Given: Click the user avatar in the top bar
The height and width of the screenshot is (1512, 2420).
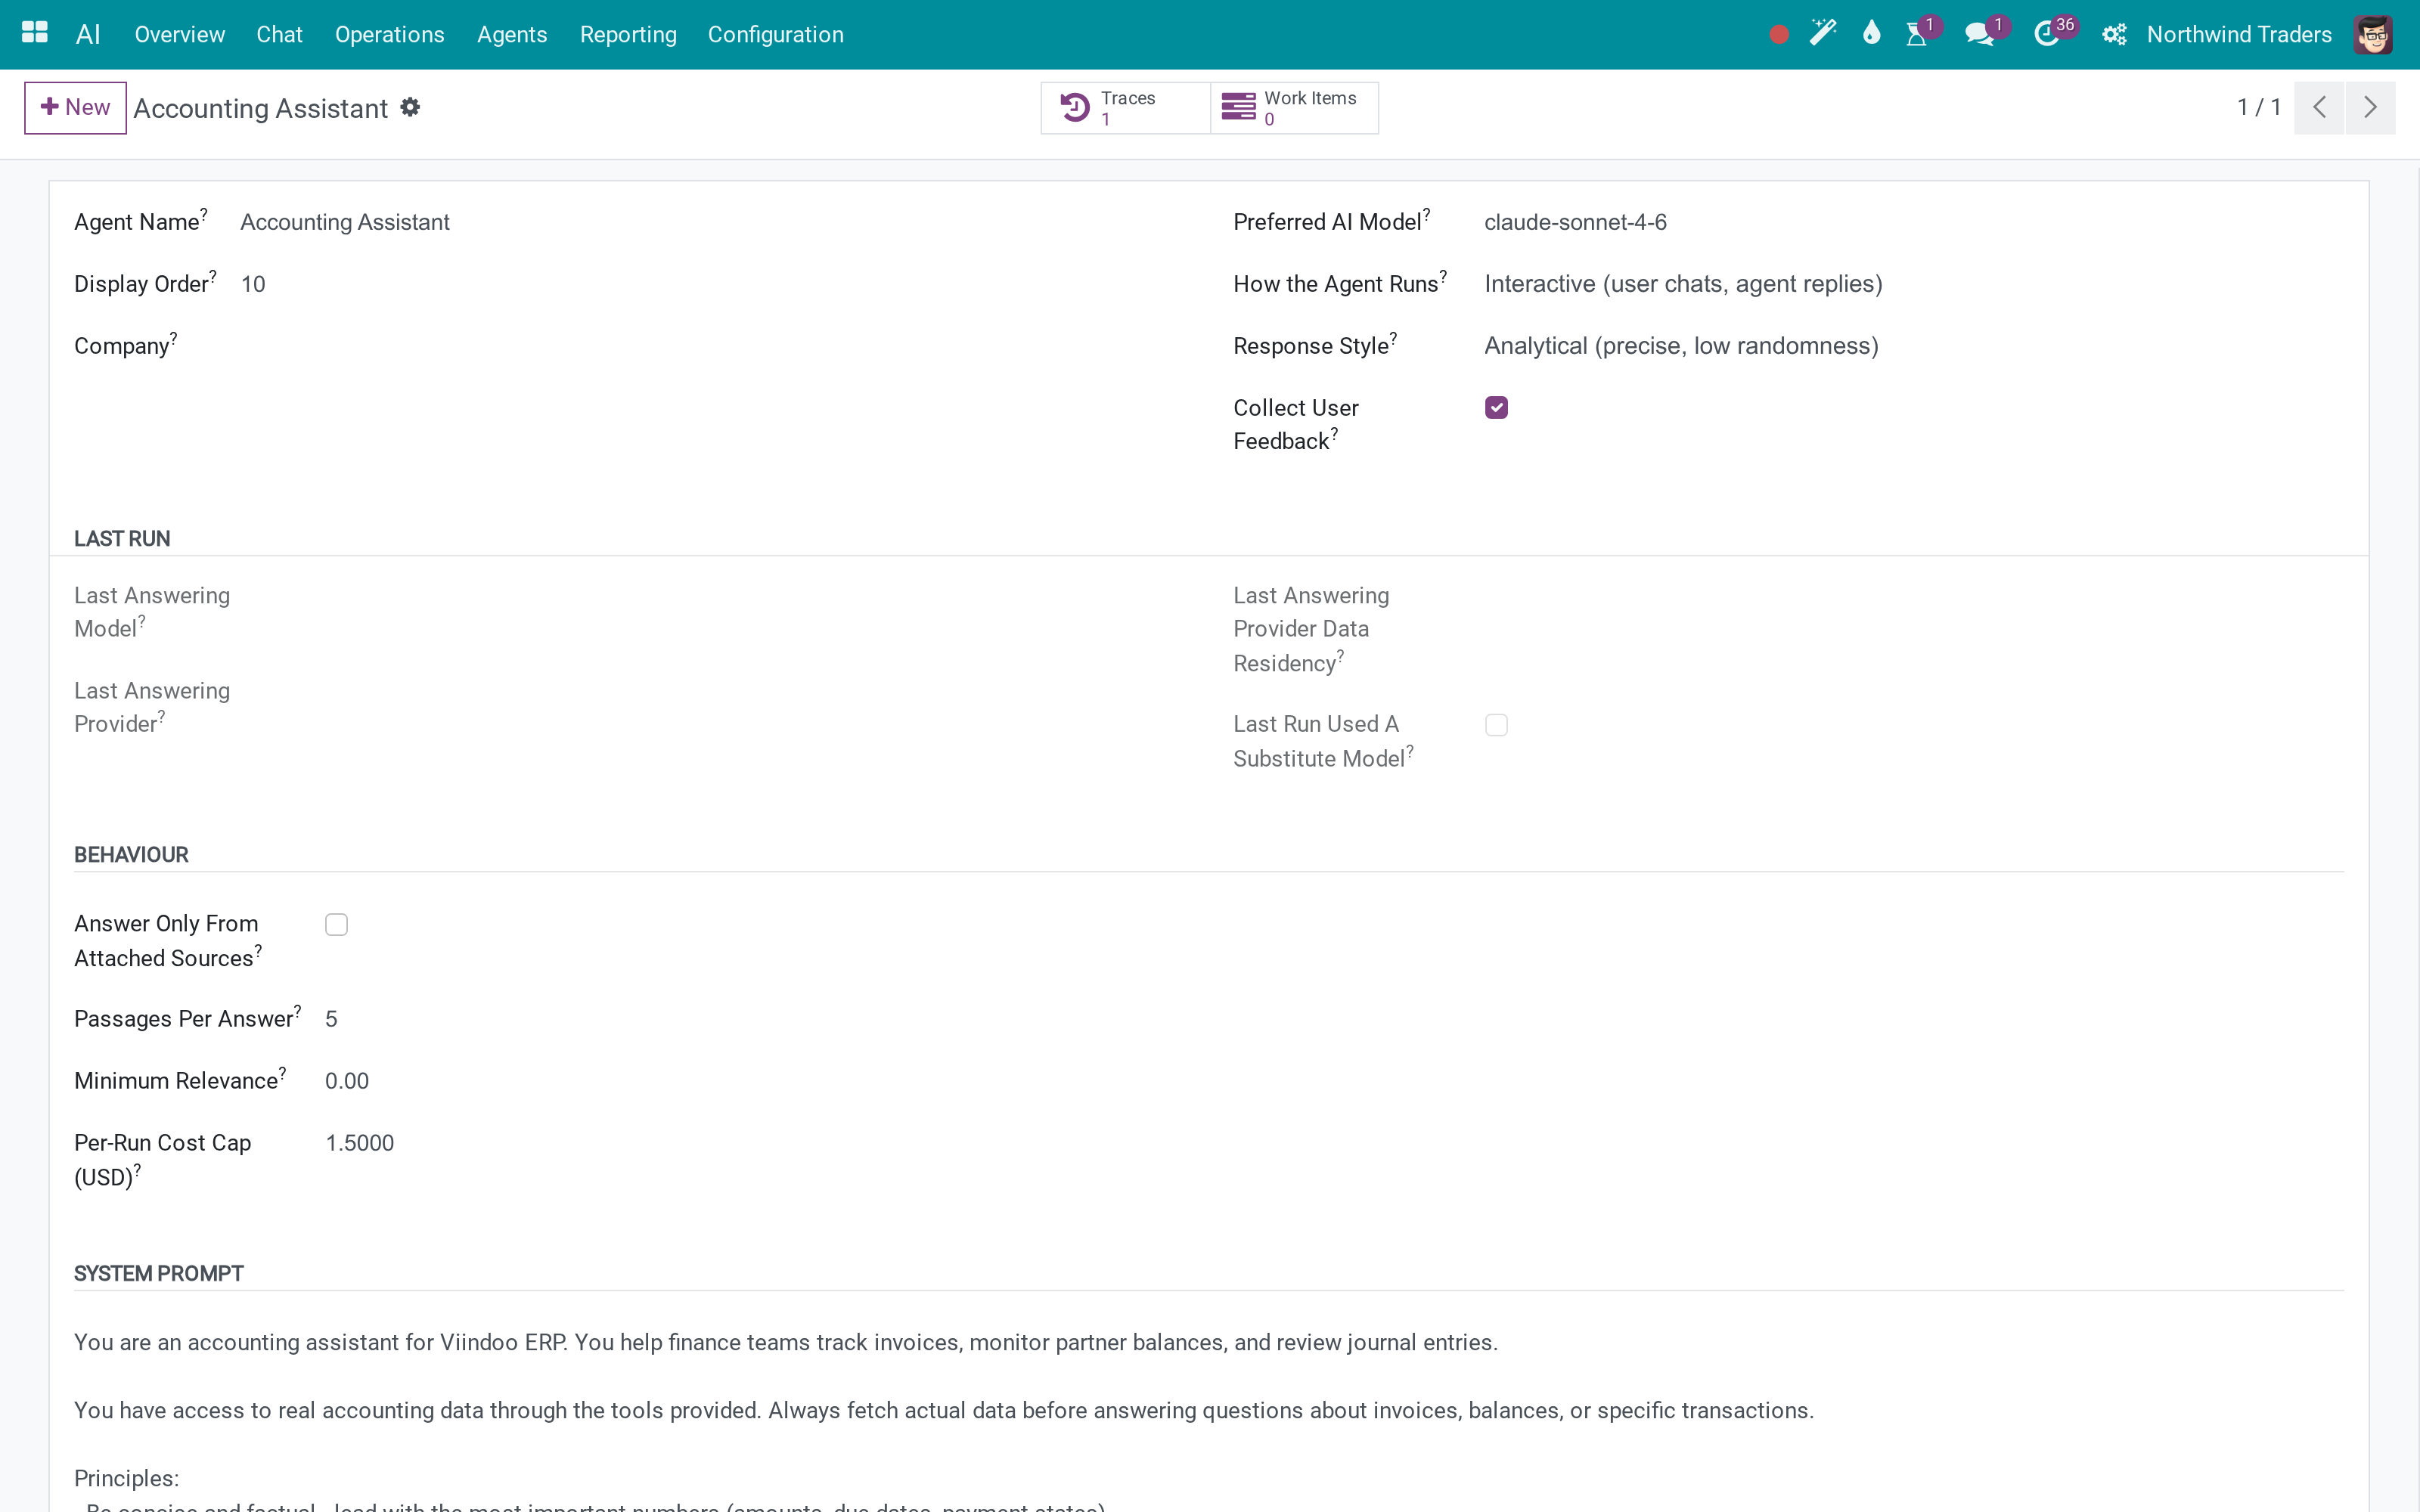Looking at the screenshot, I should pyautogui.click(x=2373, y=35).
